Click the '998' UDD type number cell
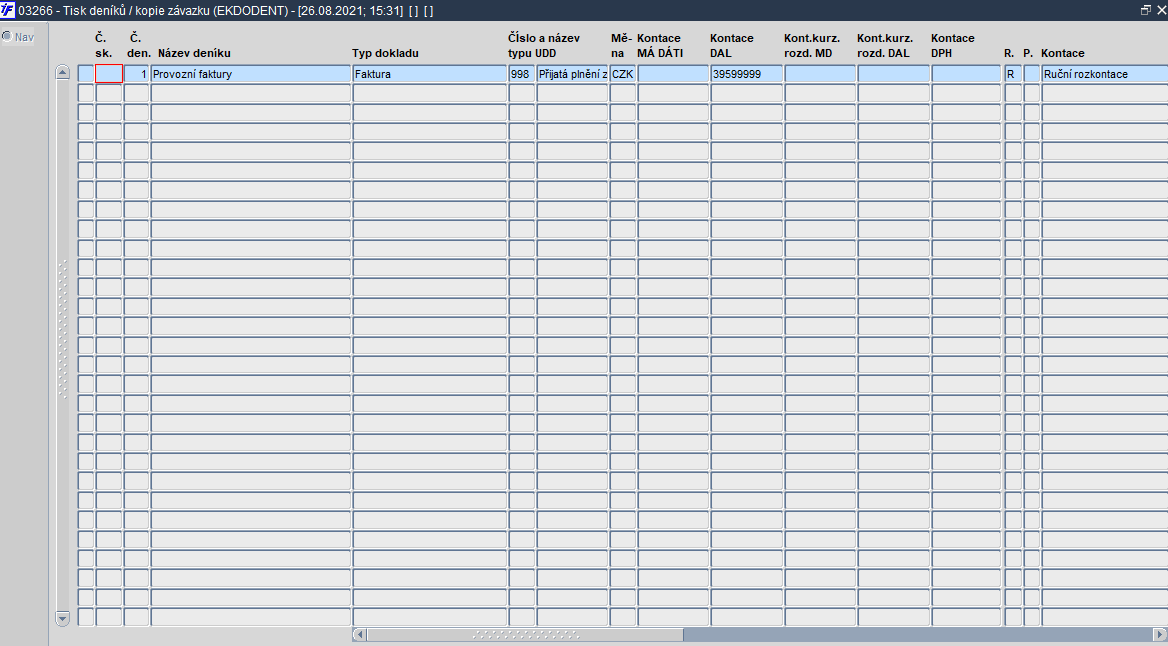 522,74
